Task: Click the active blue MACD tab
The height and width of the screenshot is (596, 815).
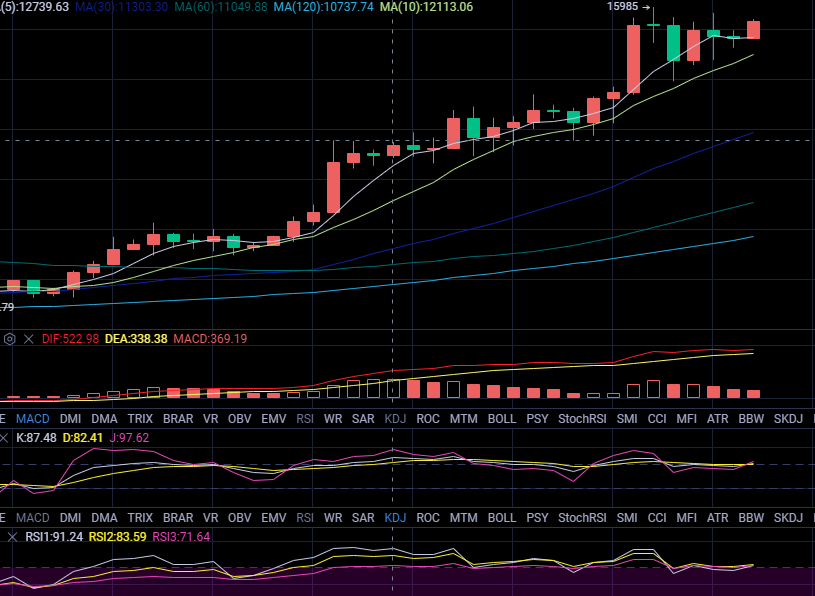Action: [33, 419]
